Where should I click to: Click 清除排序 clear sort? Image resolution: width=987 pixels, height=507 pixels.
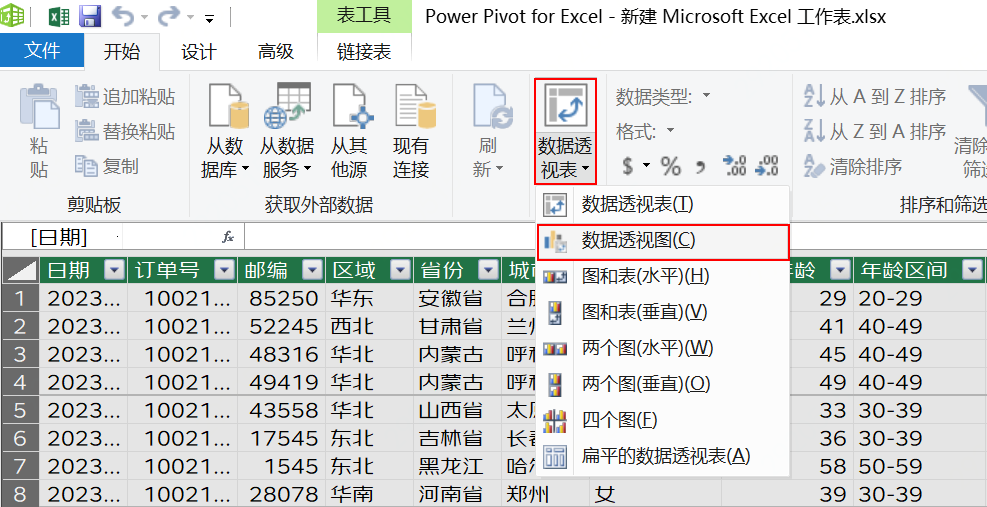pyautogui.click(x=854, y=166)
